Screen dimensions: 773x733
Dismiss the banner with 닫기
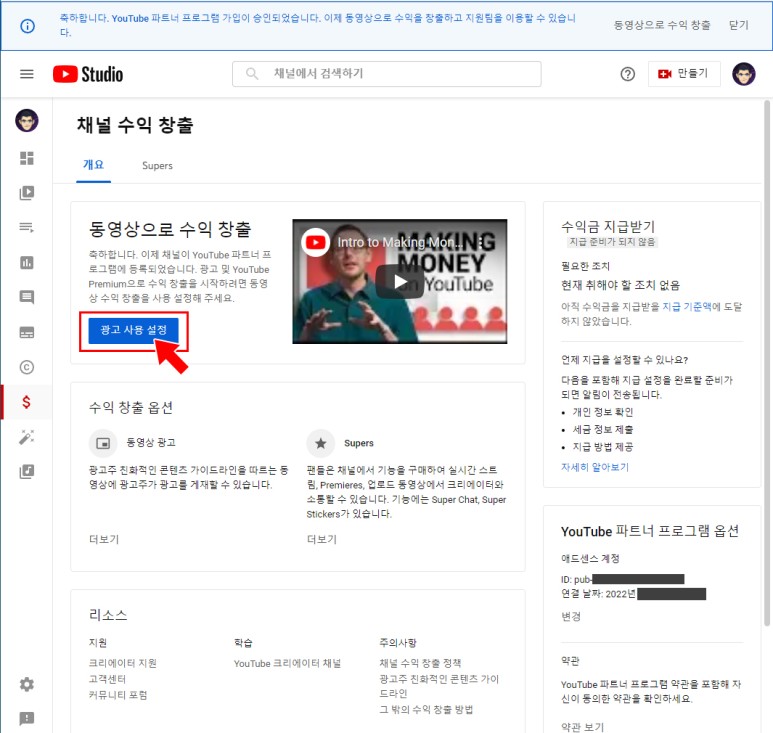point(738,25)
